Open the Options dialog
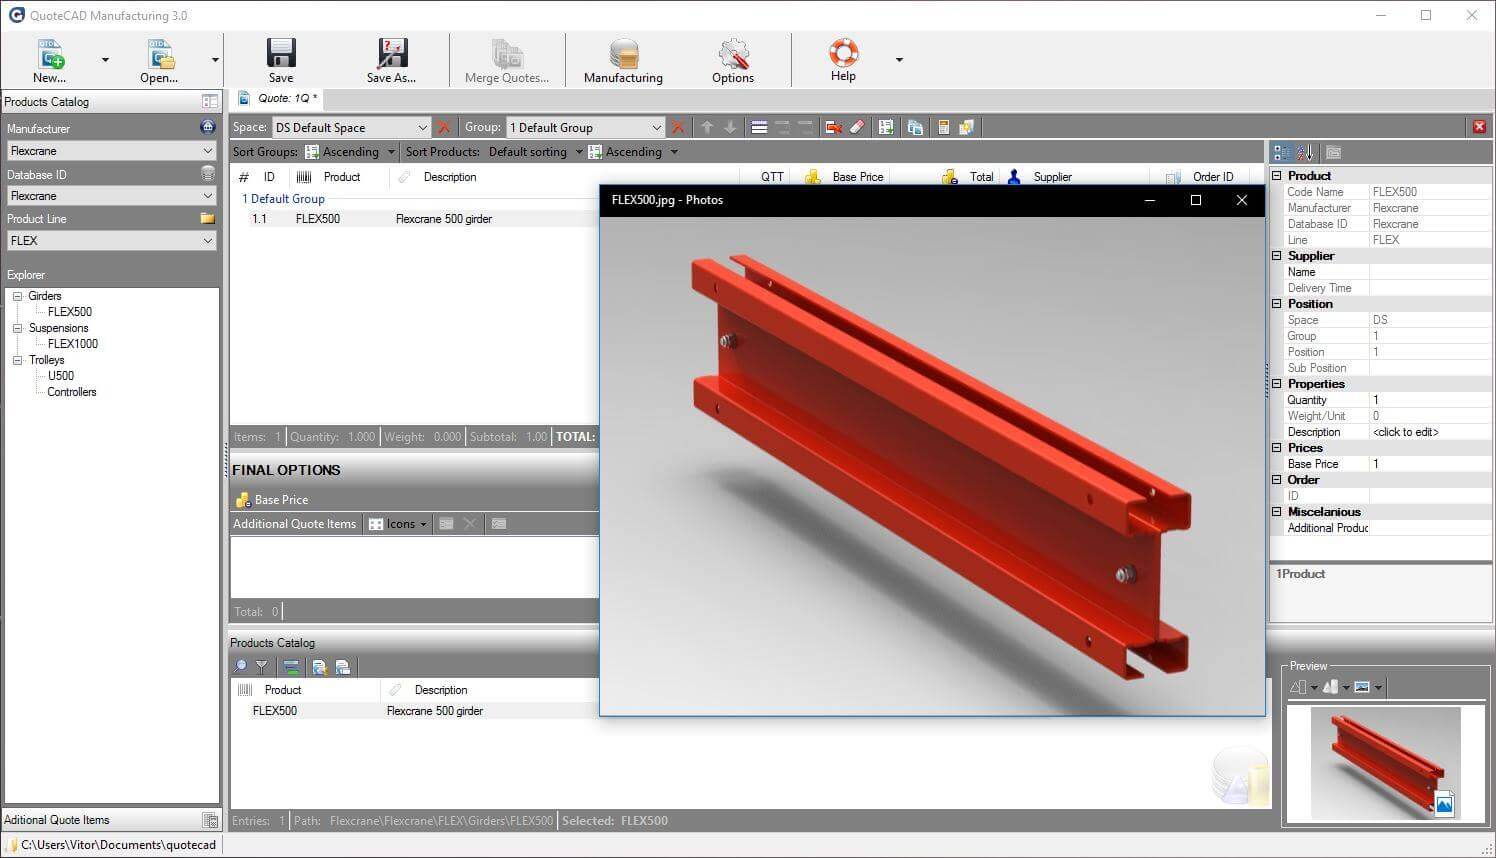 (732, 58)
